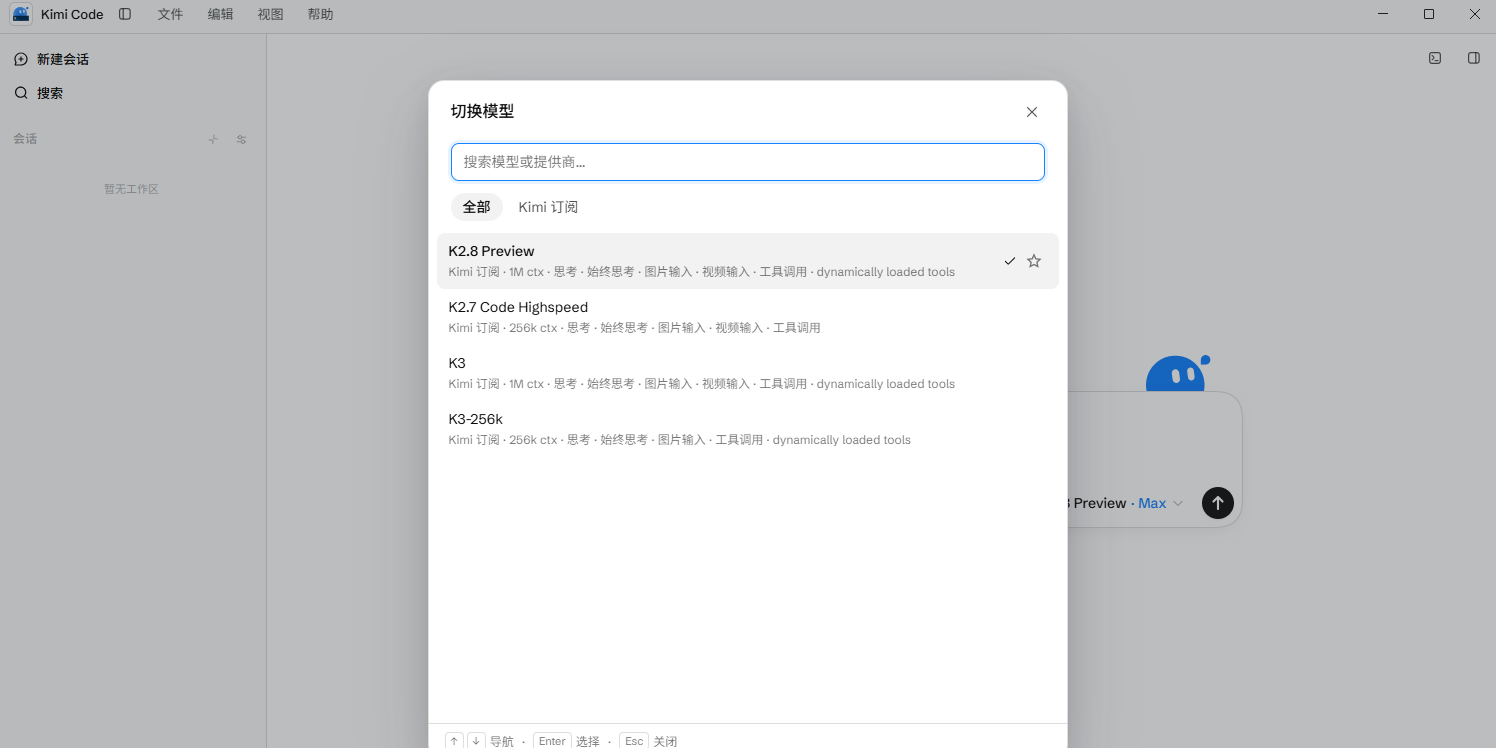1496x748 pixels.
Task: Click the K2.7 Code Highspeed capabilities description line
Action: point(634,328)
